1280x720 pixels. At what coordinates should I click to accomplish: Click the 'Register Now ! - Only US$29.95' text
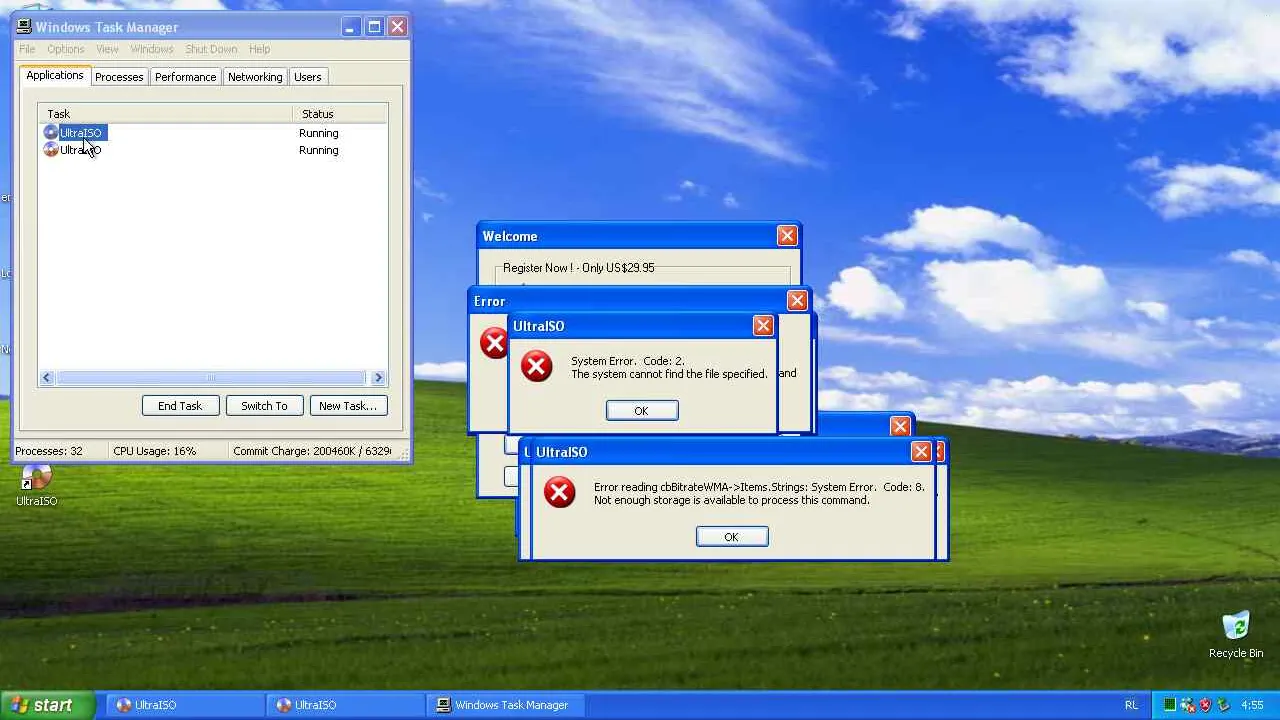tap(579, 268)
